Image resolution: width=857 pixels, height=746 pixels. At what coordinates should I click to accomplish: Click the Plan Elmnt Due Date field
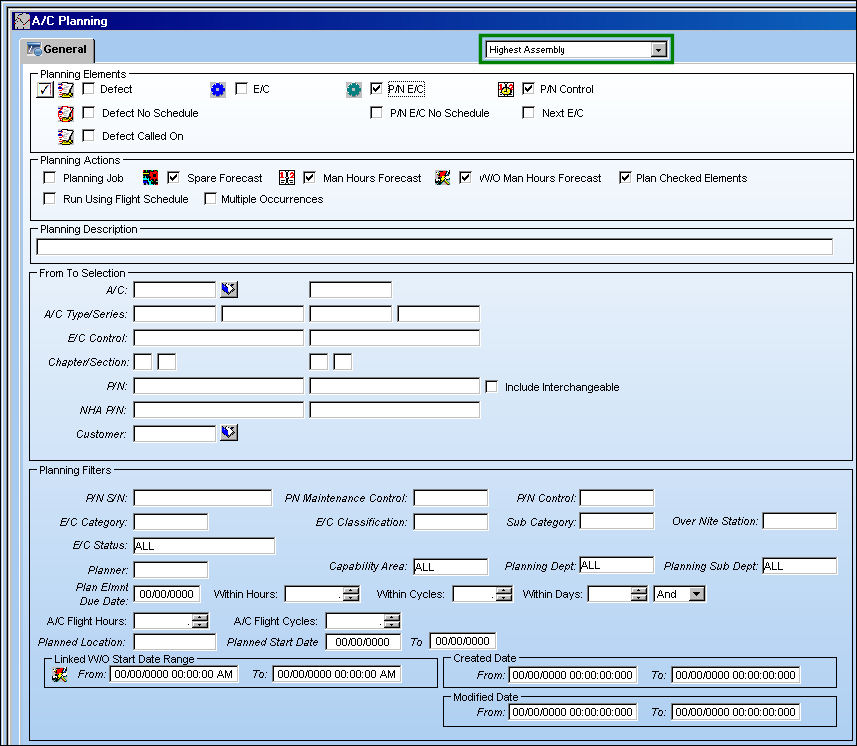click(167, 594)
